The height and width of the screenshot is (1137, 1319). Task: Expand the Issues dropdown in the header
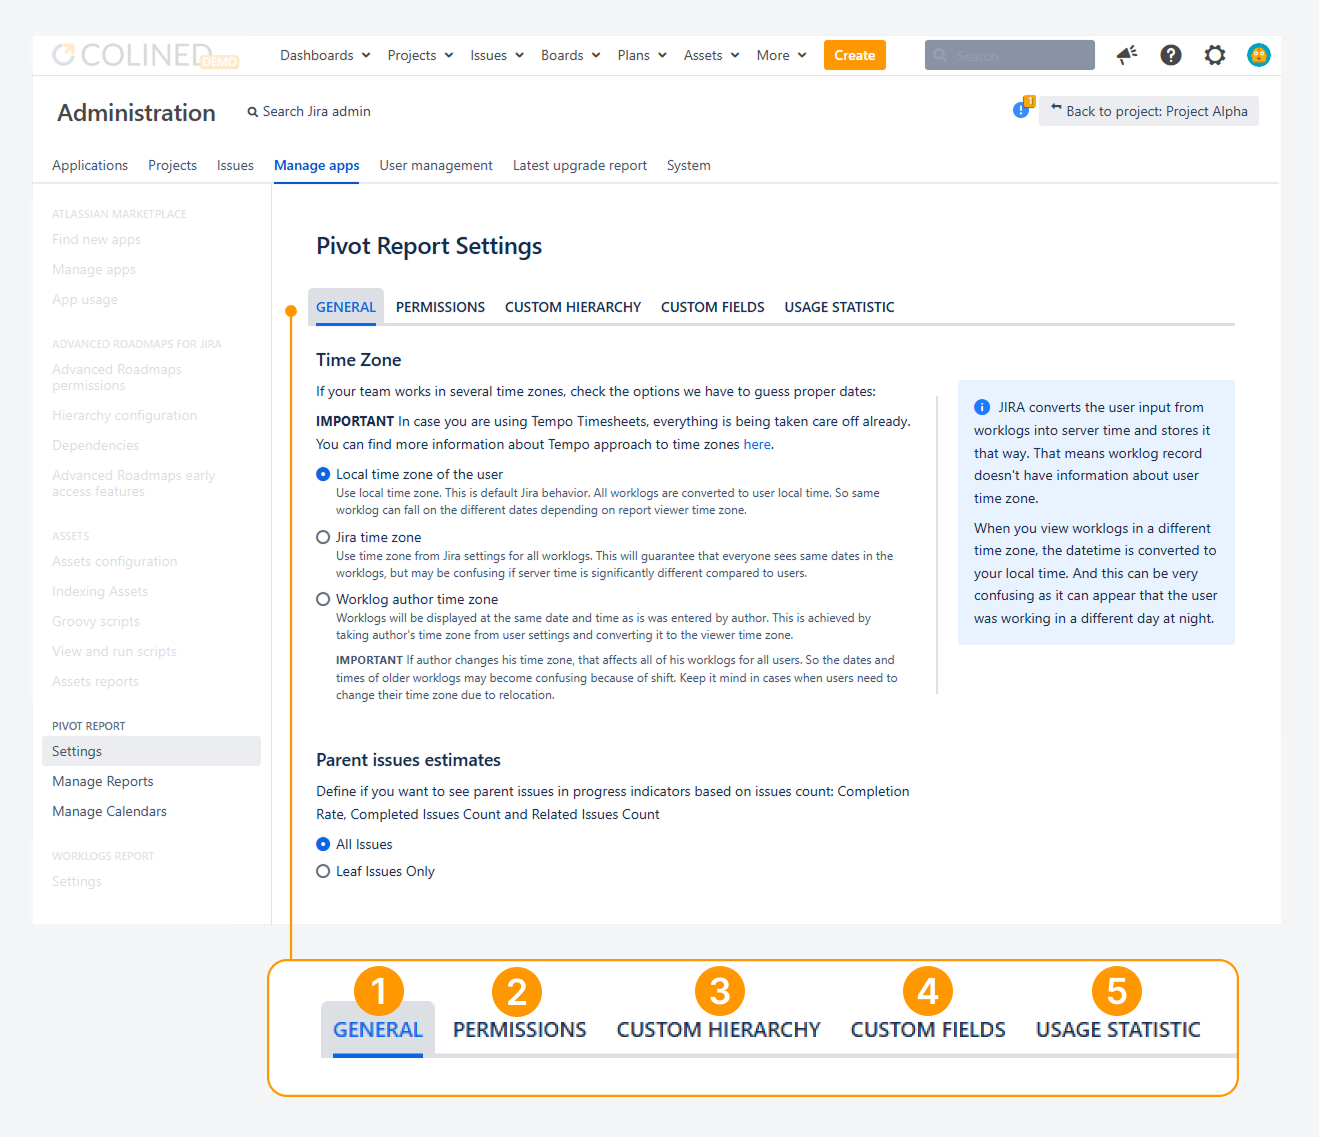497,55
